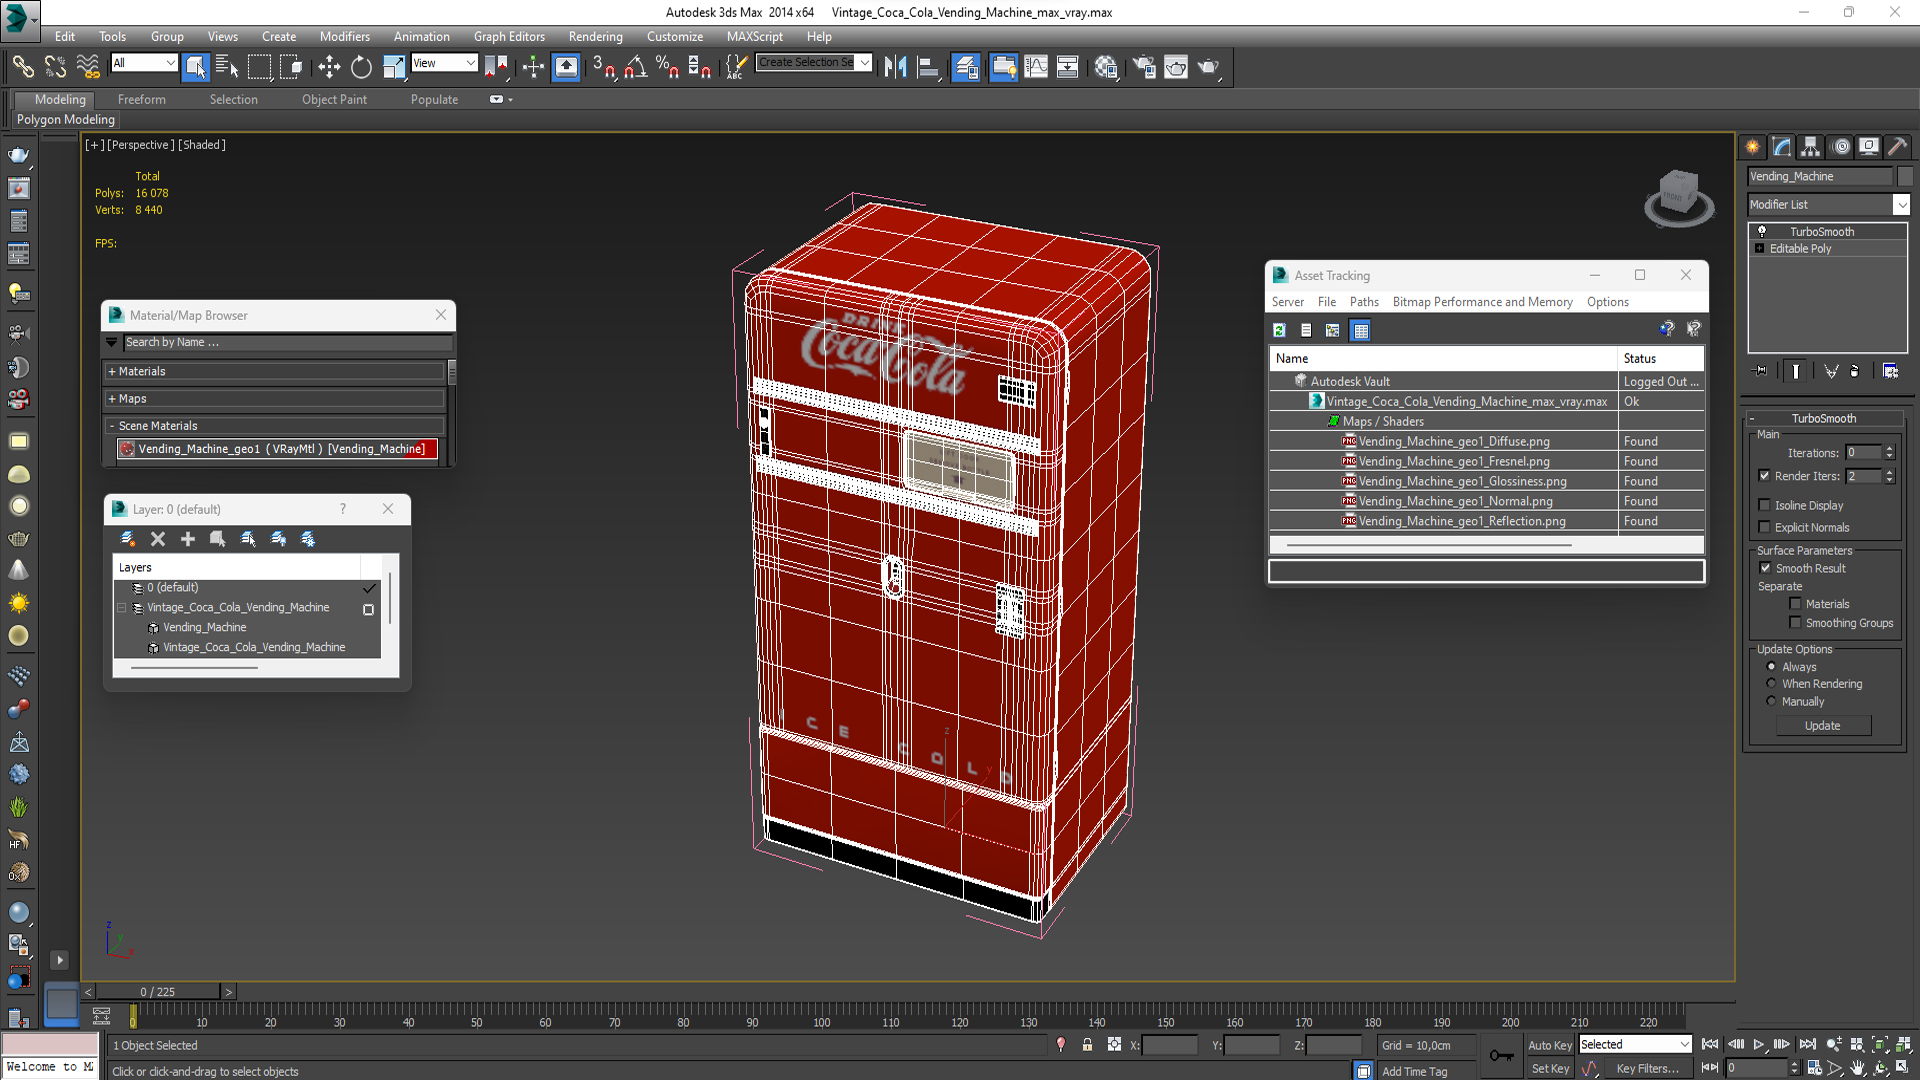Click the Mirror tool icon
Viewport: 1920px width, 1080px height.
(895, 67)
